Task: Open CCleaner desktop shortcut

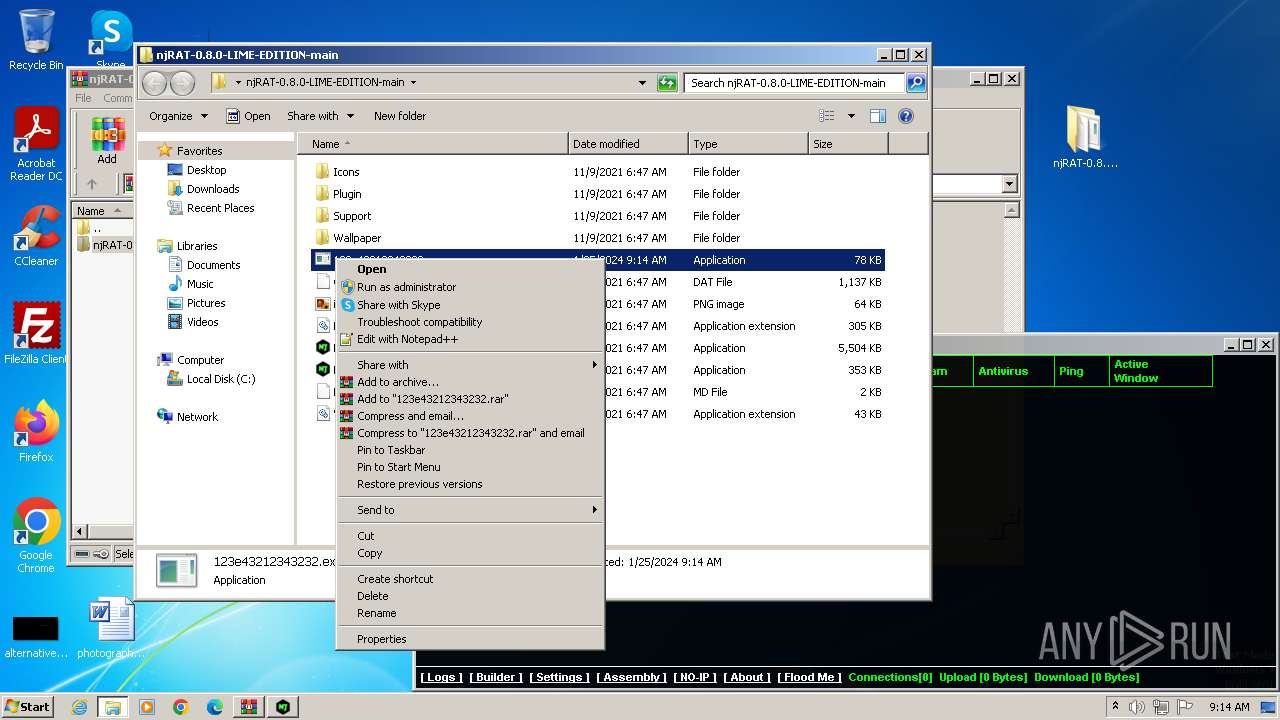Action: tap(36, 236)
